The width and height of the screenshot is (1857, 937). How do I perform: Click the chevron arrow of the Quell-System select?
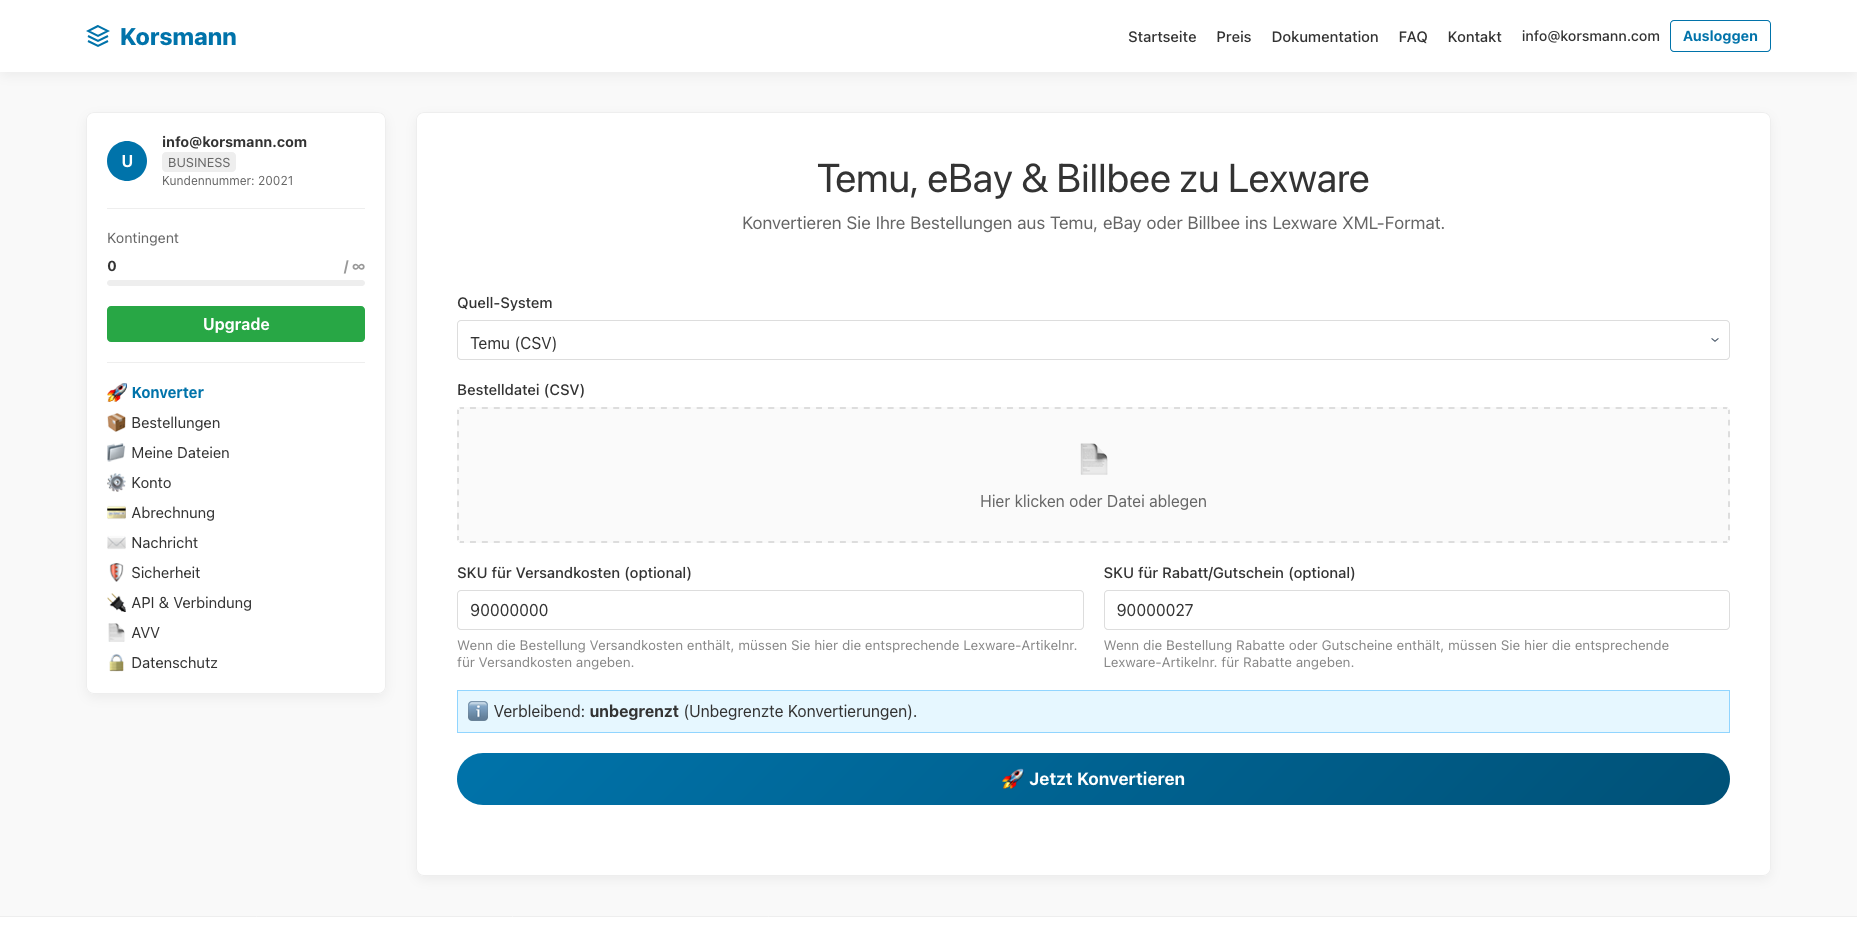coord(1714,340)
